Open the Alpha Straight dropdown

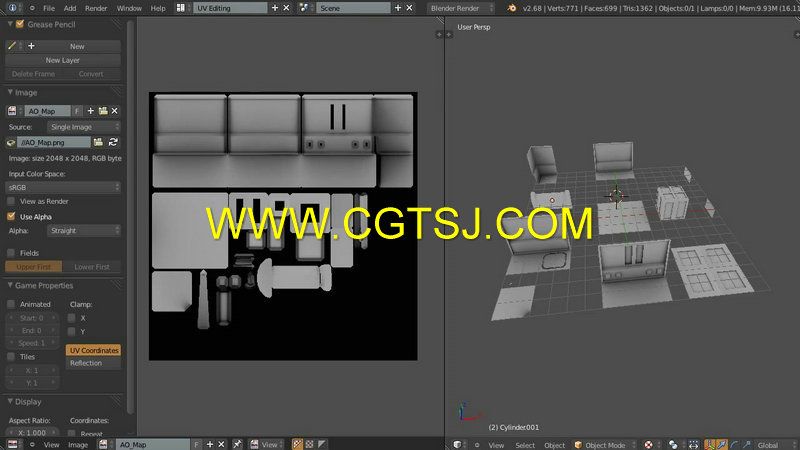click(84, 231)
